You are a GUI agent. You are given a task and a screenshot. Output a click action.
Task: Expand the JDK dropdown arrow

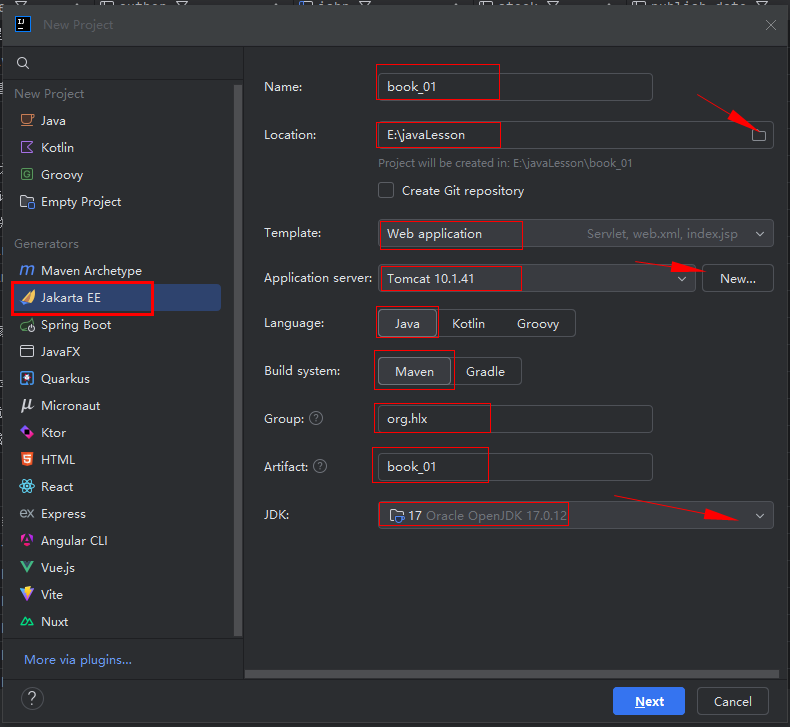point(760,515)
